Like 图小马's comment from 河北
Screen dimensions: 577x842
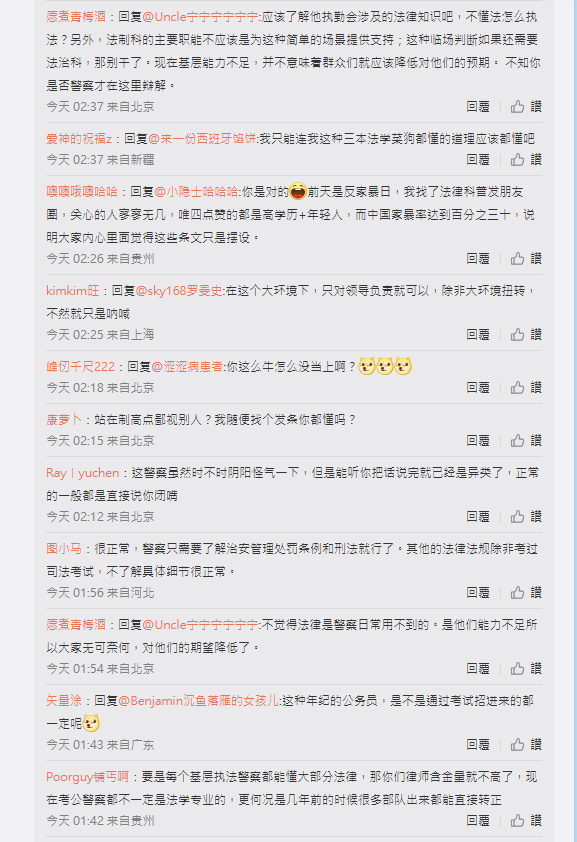click(x=525, y=593)
